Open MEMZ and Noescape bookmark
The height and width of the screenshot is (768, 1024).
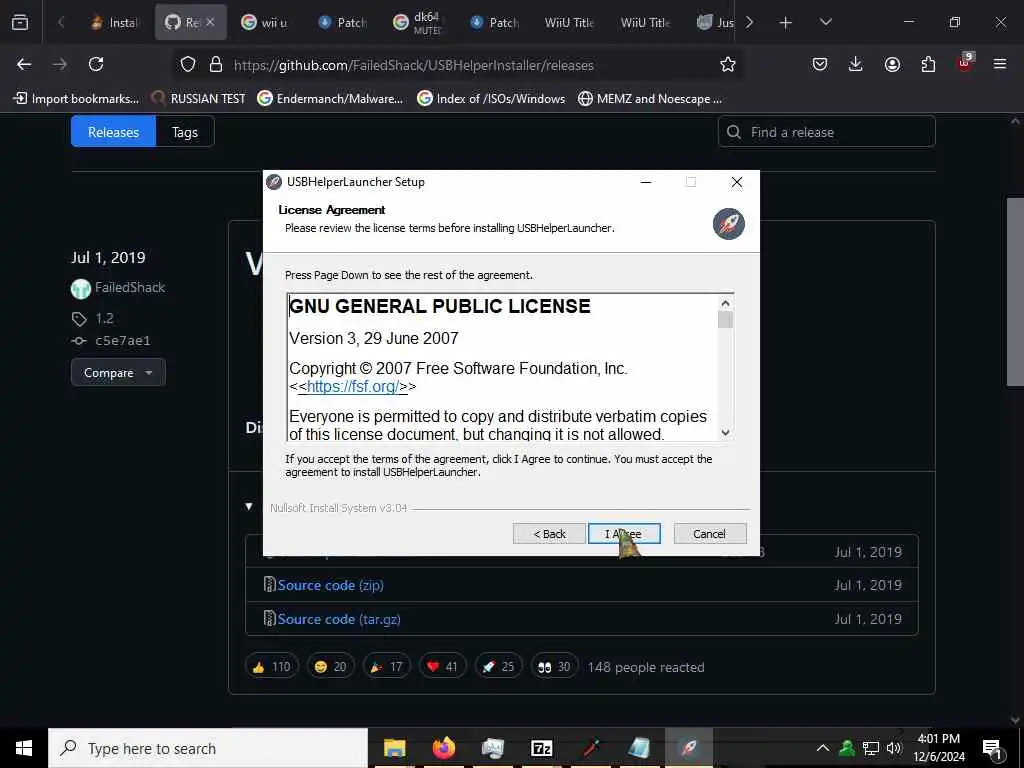pyautogui.click(x=650, y=99)
